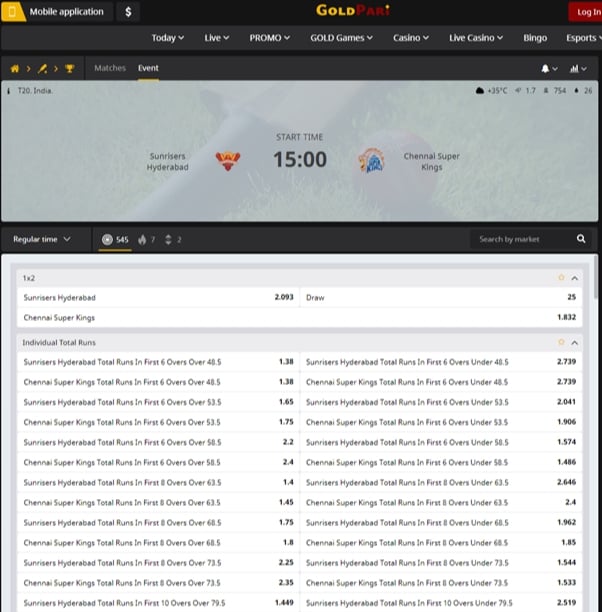Bet on Chennai Super Kings at 1.832
The height and width of the screenshot is (612, 602).
(300, 317)
